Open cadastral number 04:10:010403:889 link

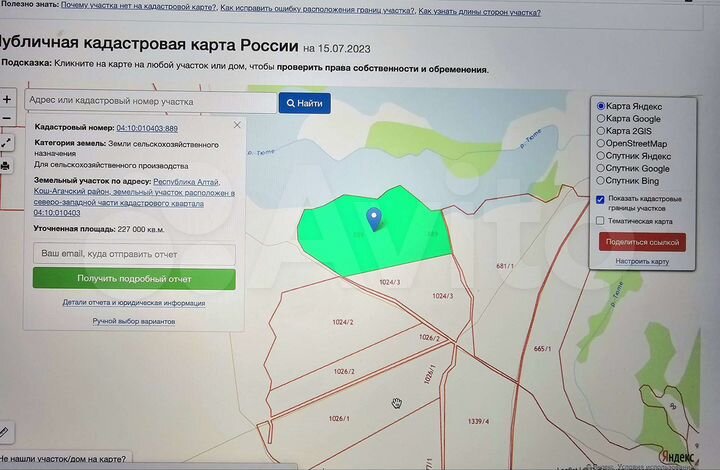[147, 128]
